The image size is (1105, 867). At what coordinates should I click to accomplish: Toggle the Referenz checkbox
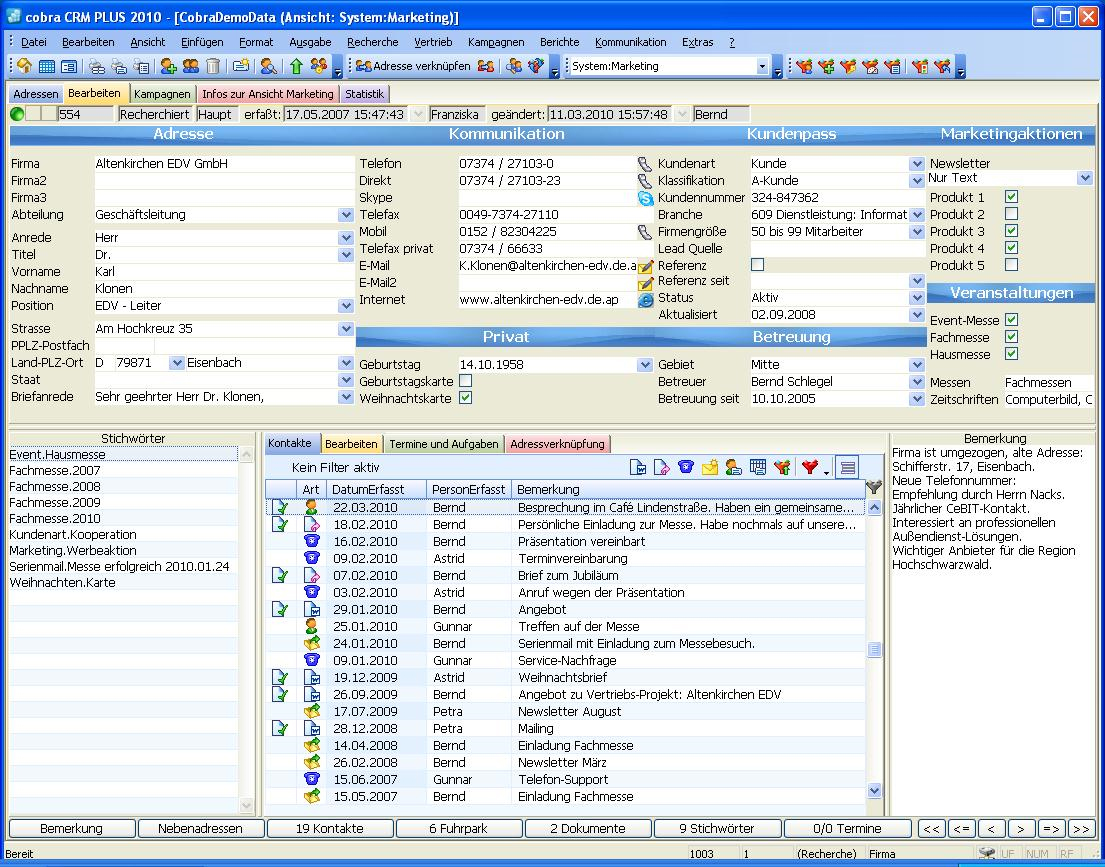pyautogui.click(x=758, y=265)
